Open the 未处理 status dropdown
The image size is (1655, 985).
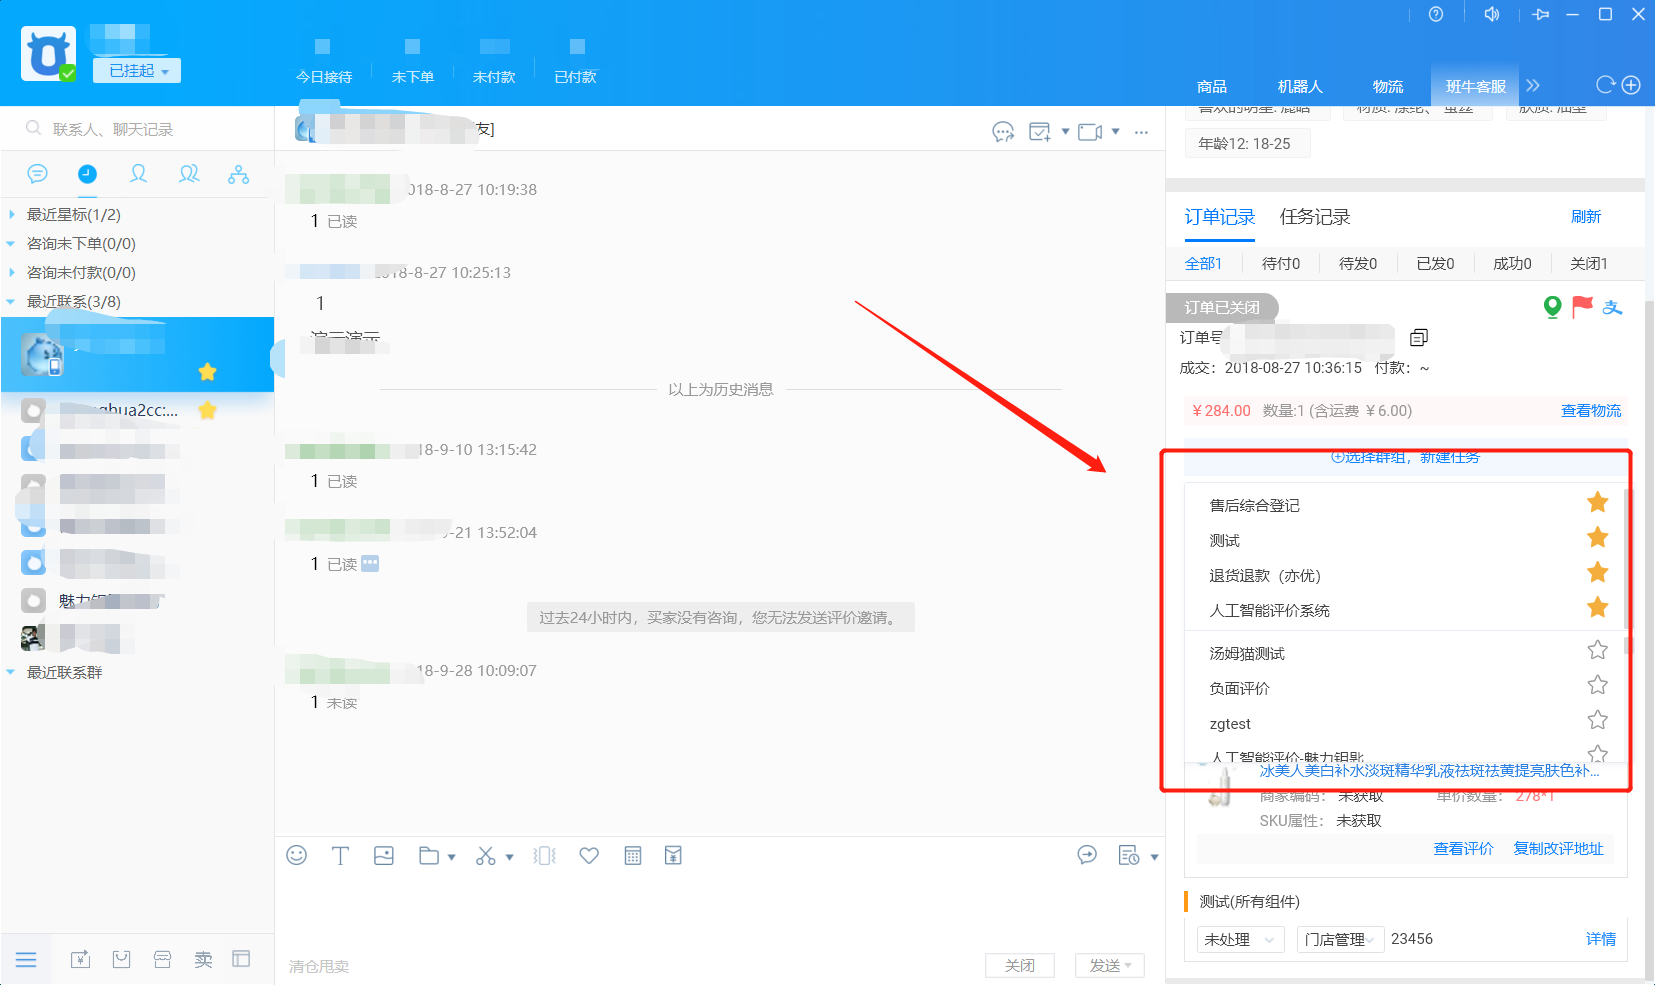pyautogui.click(x=1240, y=939)
